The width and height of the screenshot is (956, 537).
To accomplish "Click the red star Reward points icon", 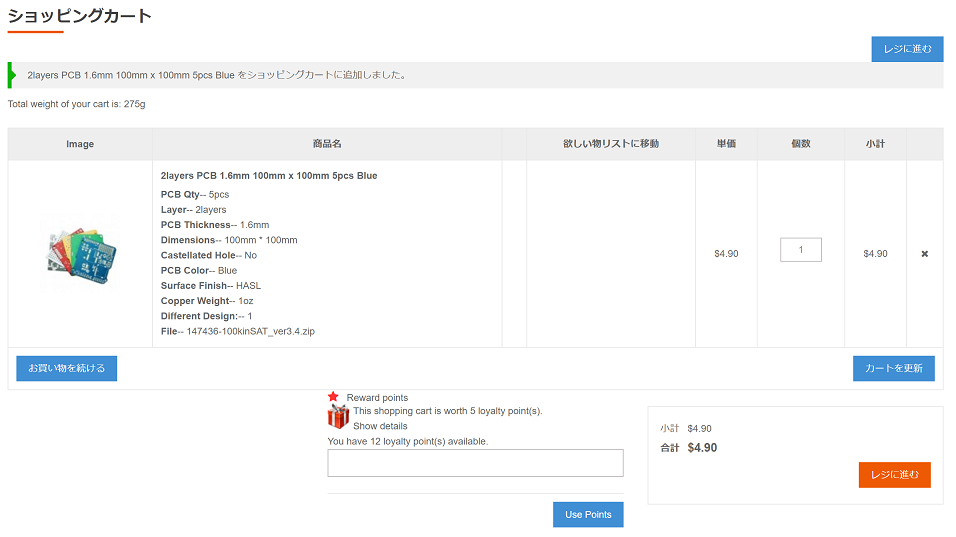I will click(x=334, y=397).
